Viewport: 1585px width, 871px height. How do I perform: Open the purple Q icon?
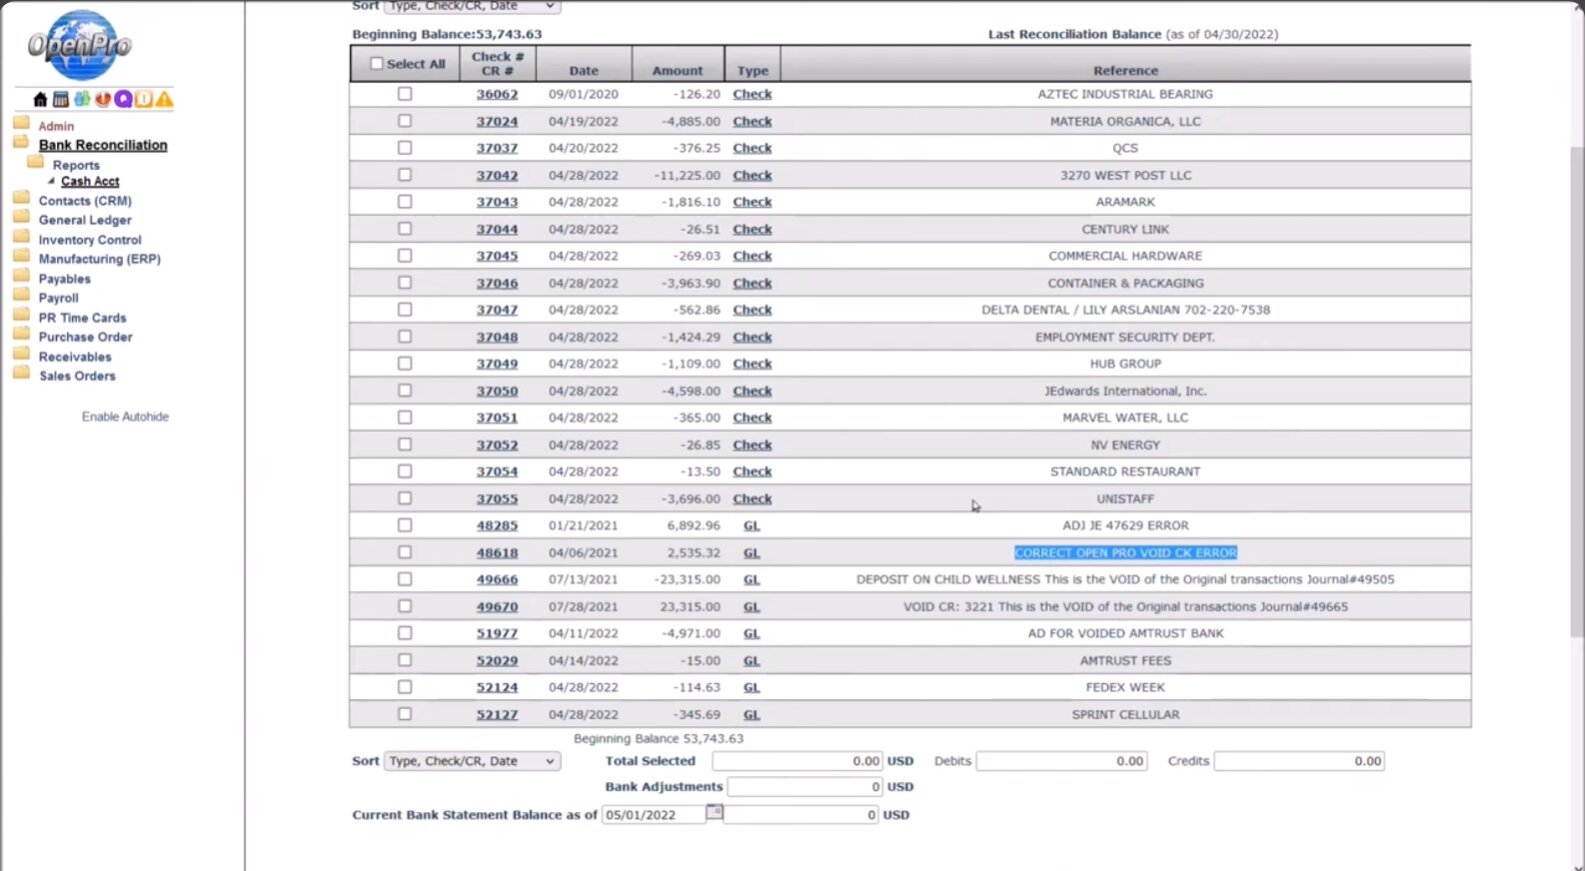pyautogui.click(x=123, y=99)
